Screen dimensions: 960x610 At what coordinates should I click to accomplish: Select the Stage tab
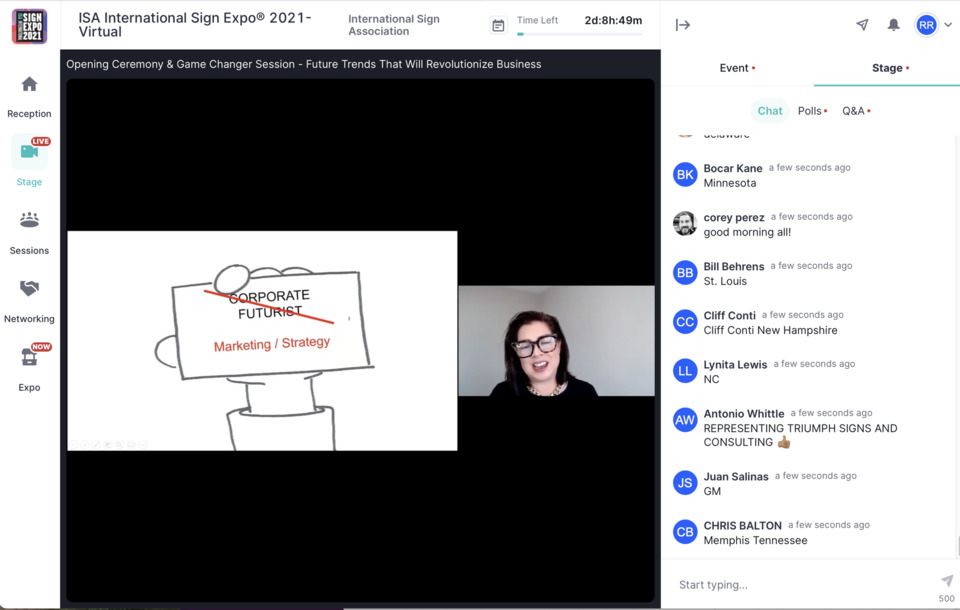point(887,68)
